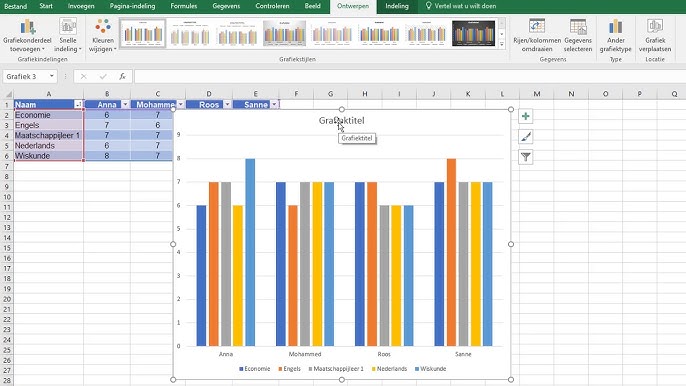
Task: Click the Wiskunde legend entry
Action: (x=430, y=369)
